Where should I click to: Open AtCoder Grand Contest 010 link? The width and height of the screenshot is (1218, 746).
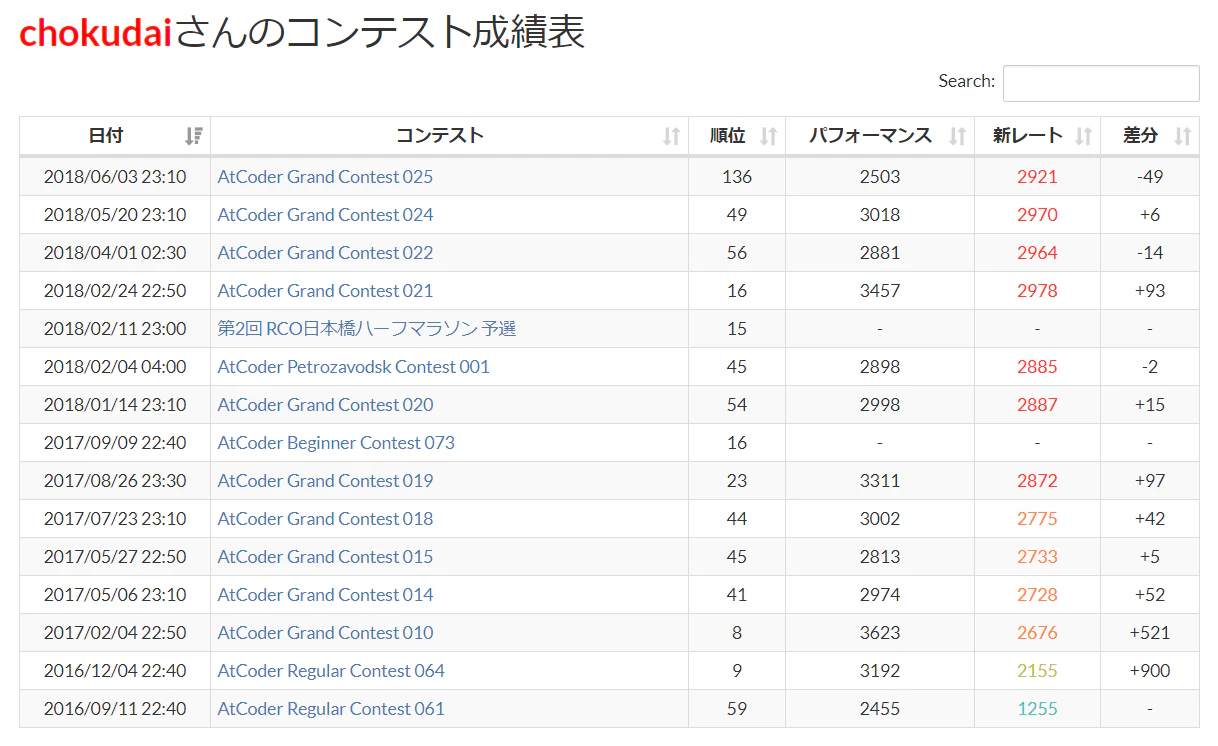(325, 633)
